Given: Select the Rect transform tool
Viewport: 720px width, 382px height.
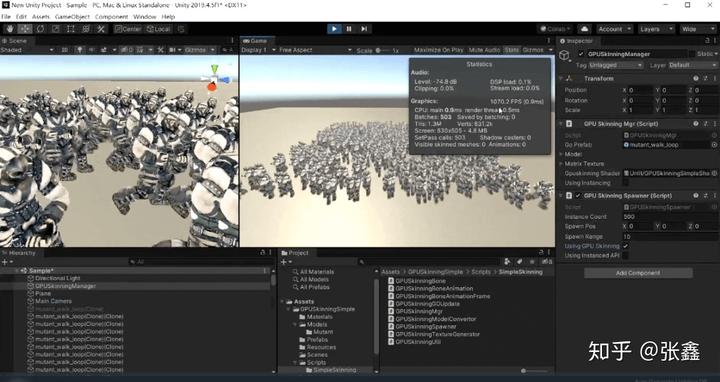Looking at the screenshot, I should pos(71,29).
